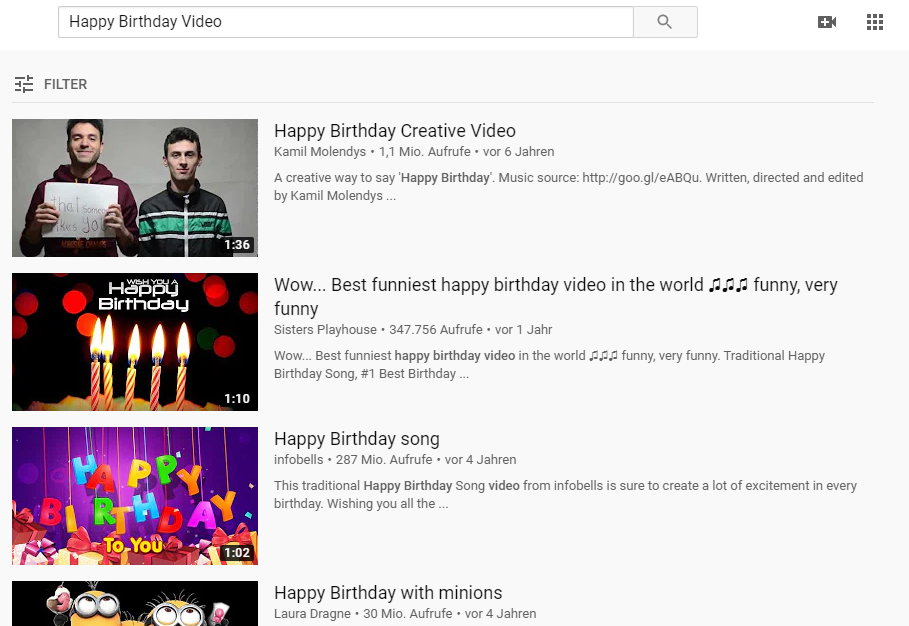
Task: Open the 'Happy Birthday song' title link
Action: pyautogui.click(x=356, y=439)
